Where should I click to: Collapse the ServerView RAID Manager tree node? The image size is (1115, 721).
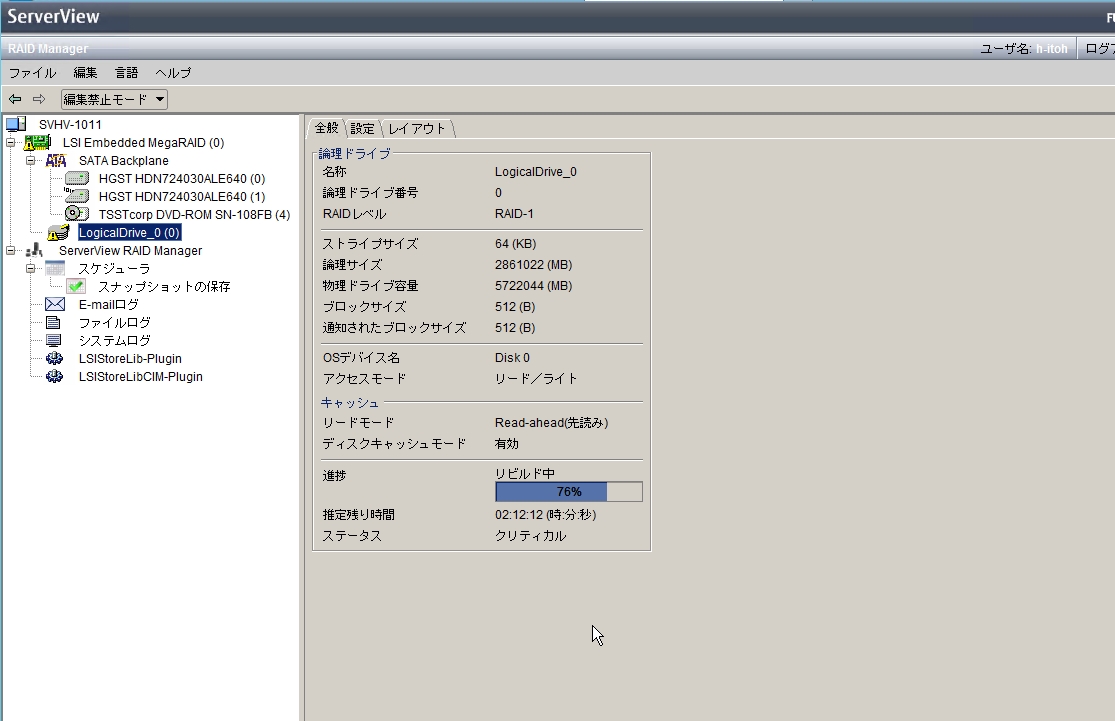(11, 250)
